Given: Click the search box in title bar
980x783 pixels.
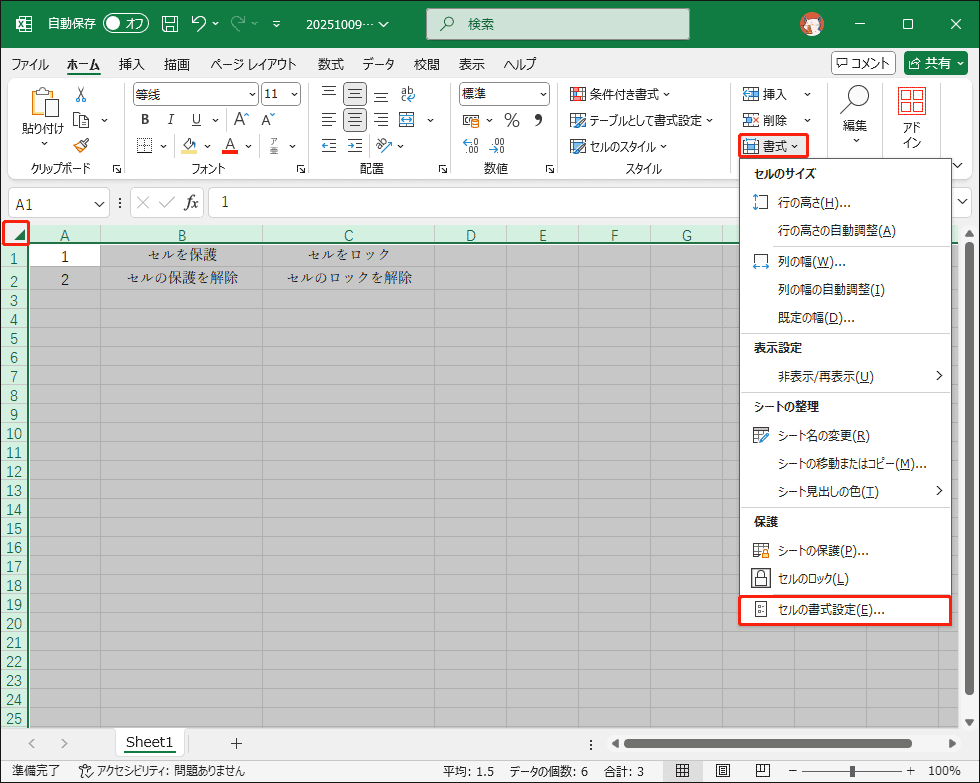Looking at the screenshot, I should (x=557, y=23).
